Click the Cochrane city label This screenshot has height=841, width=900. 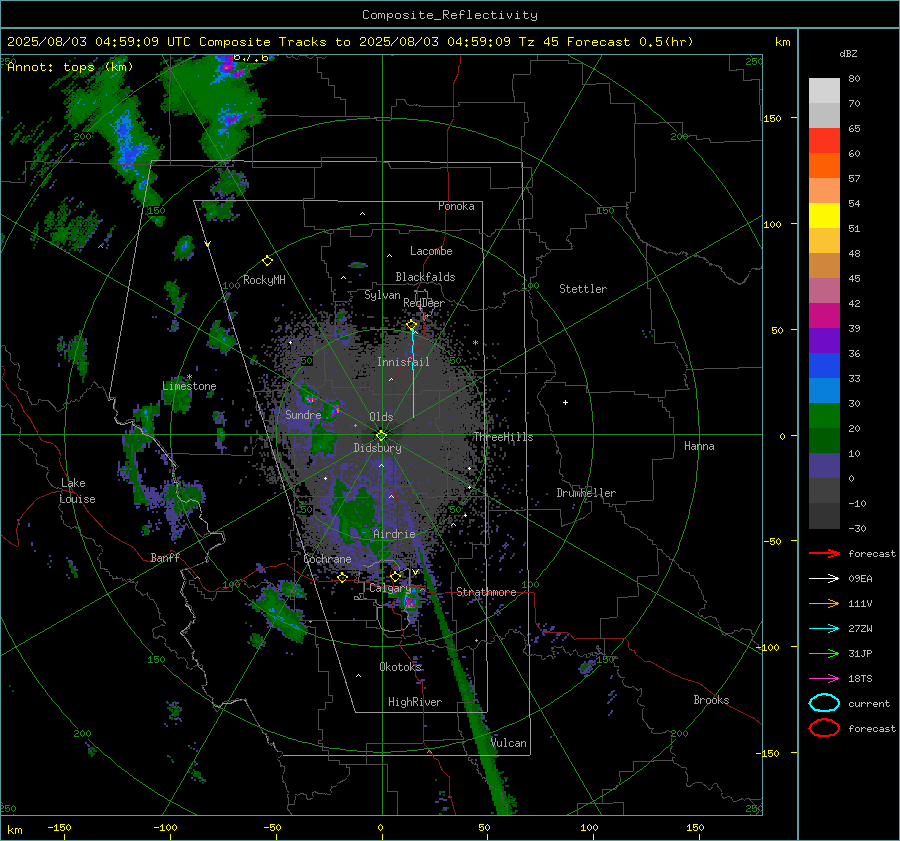coord(327,559)
